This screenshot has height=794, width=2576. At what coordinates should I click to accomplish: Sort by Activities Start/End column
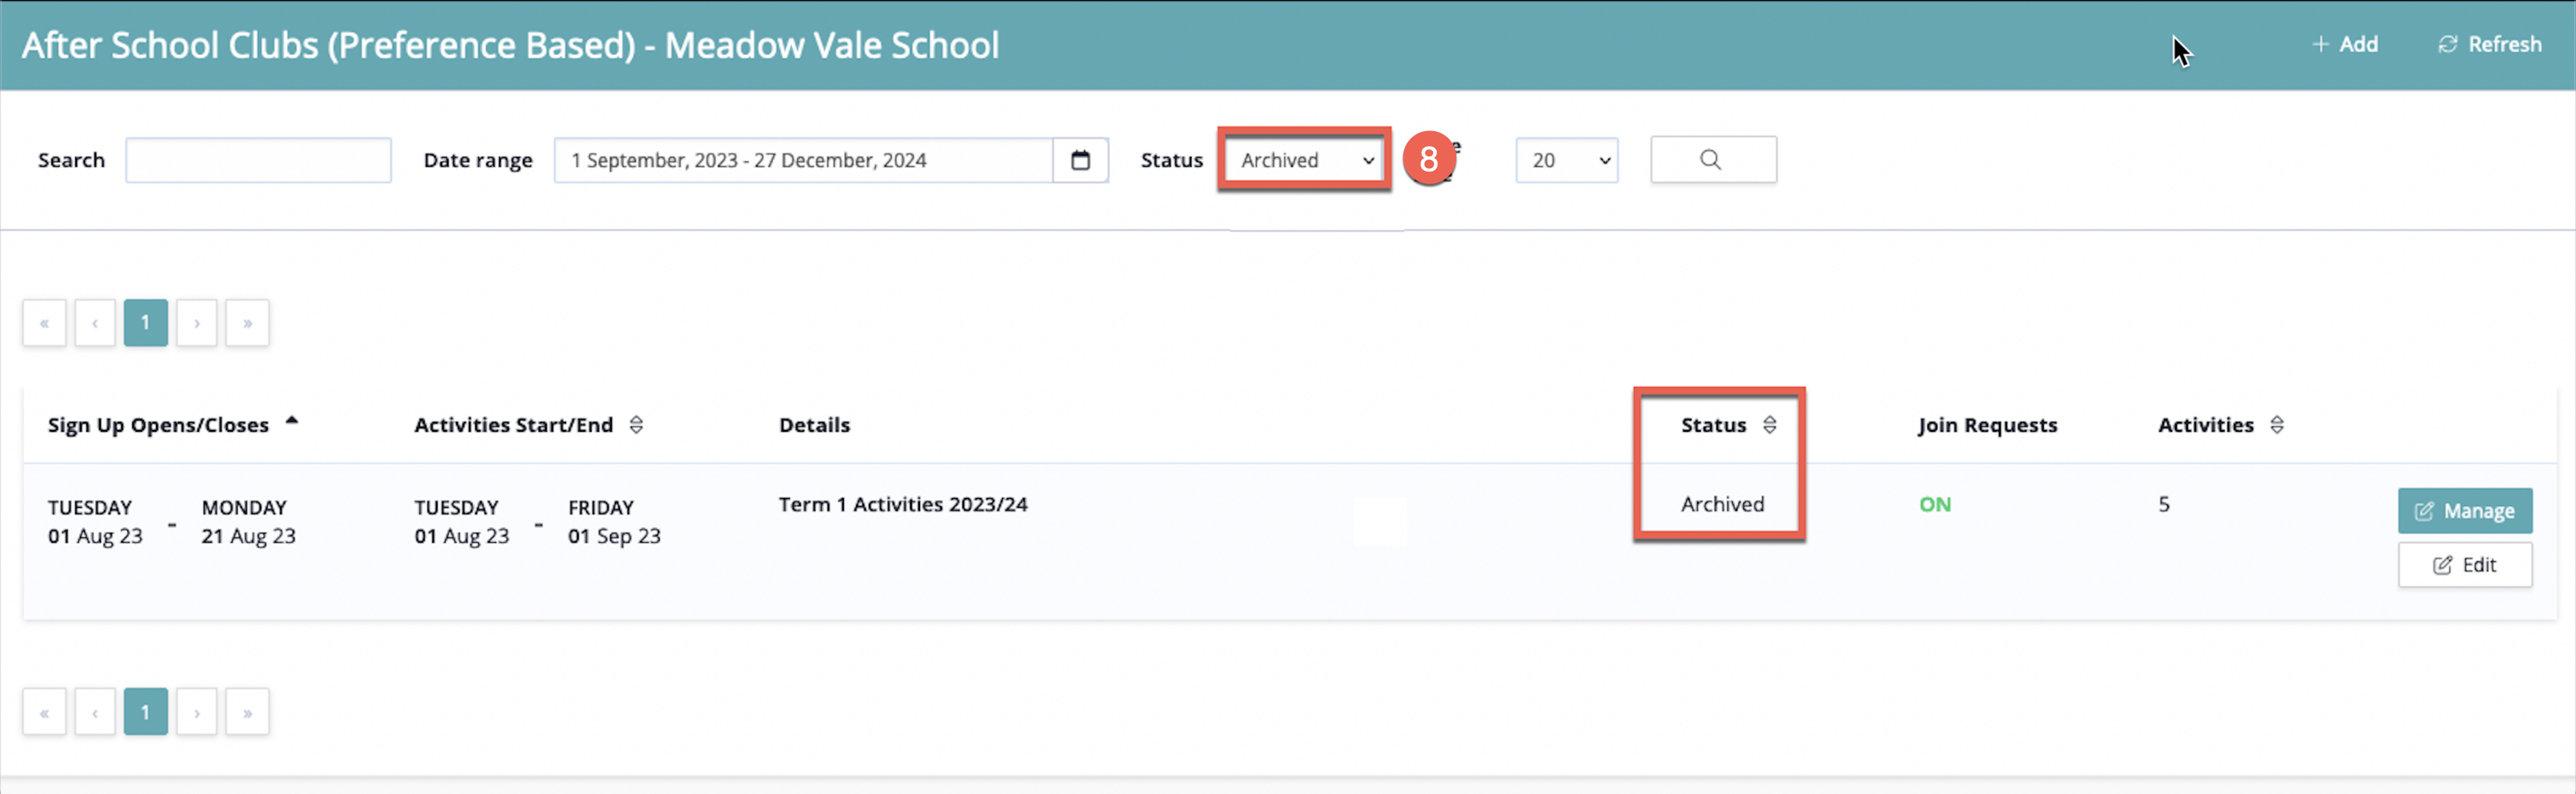(x=528, y=425)
